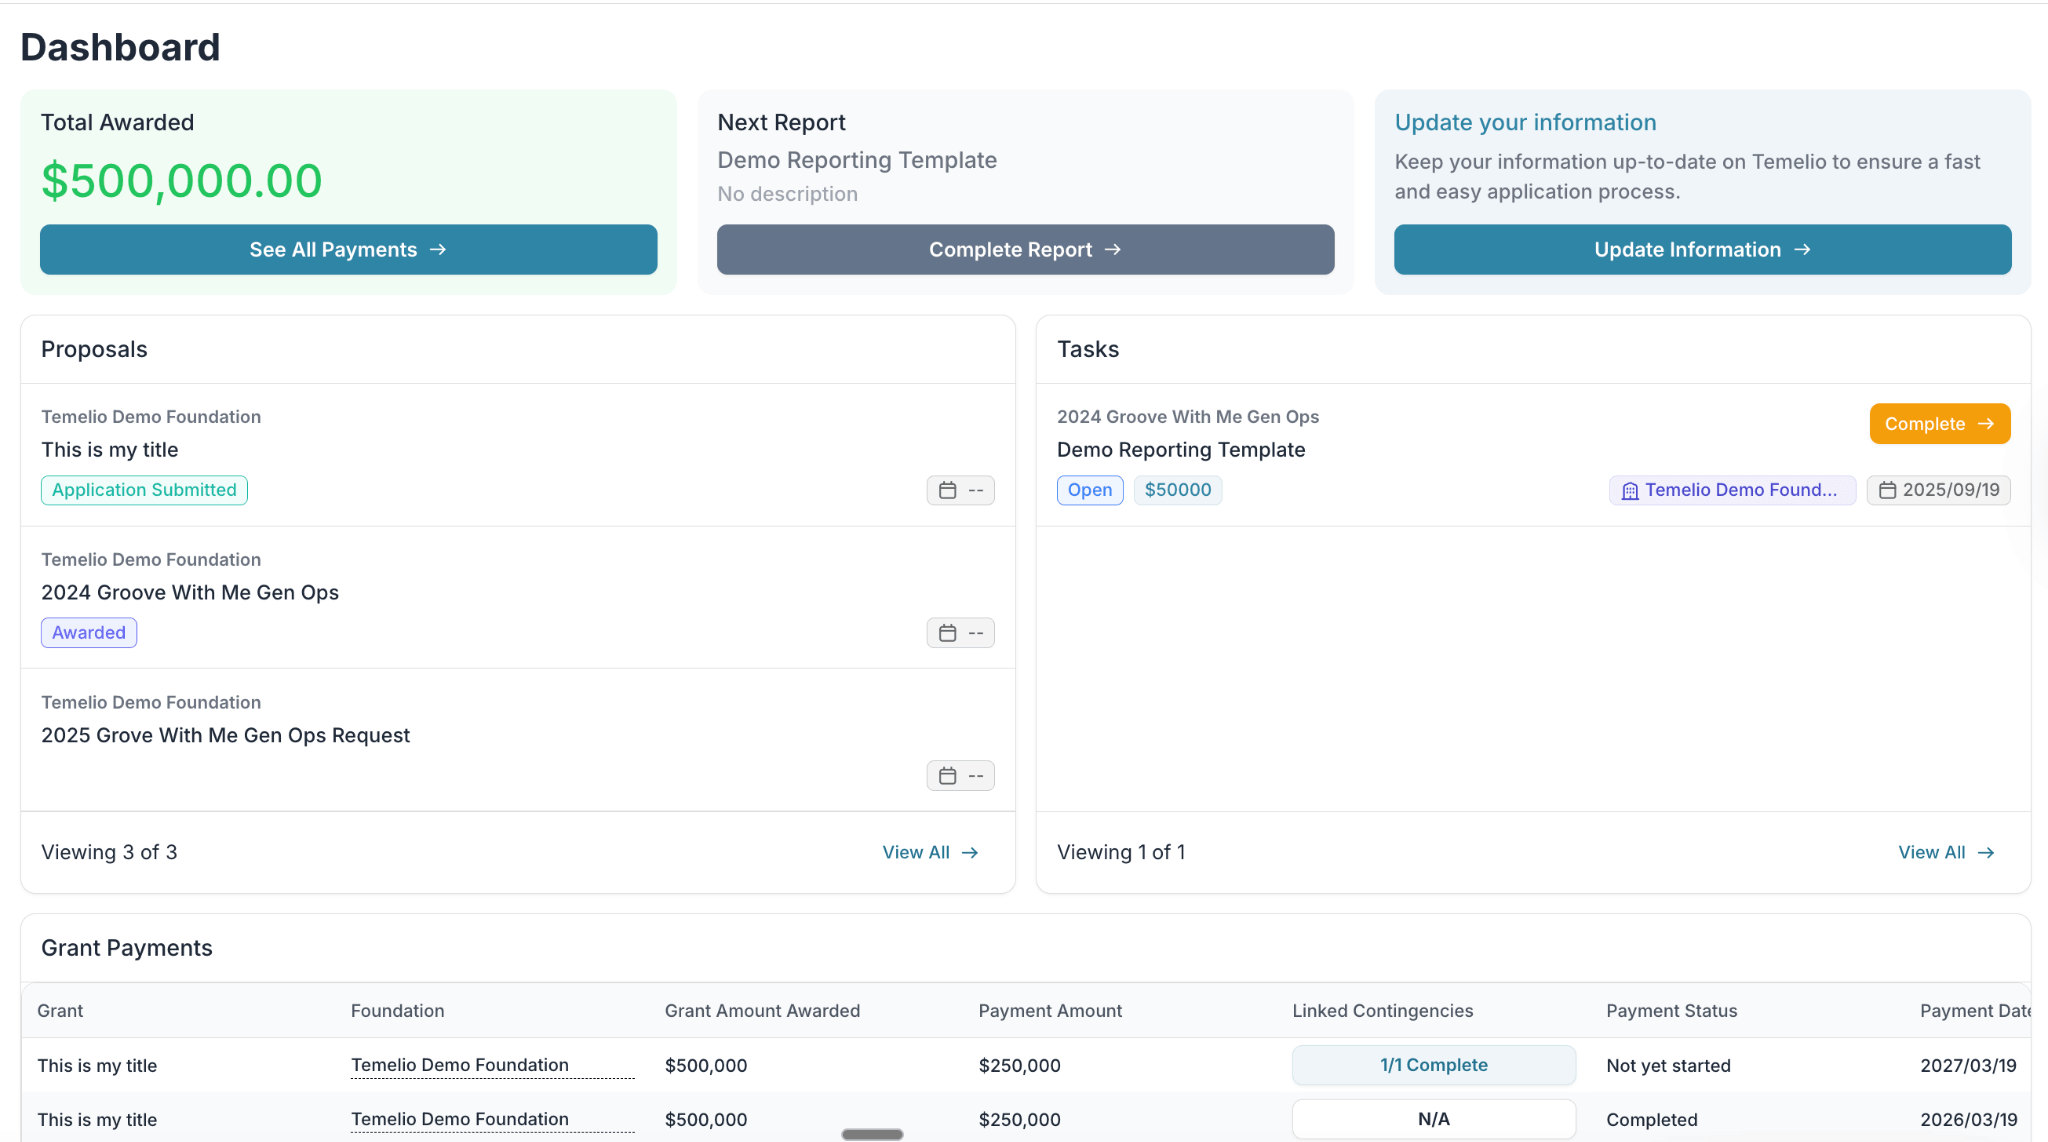Click arrow icon in See All Payments button
This screenshot has height=1142, width=2048.
[438, 250]
